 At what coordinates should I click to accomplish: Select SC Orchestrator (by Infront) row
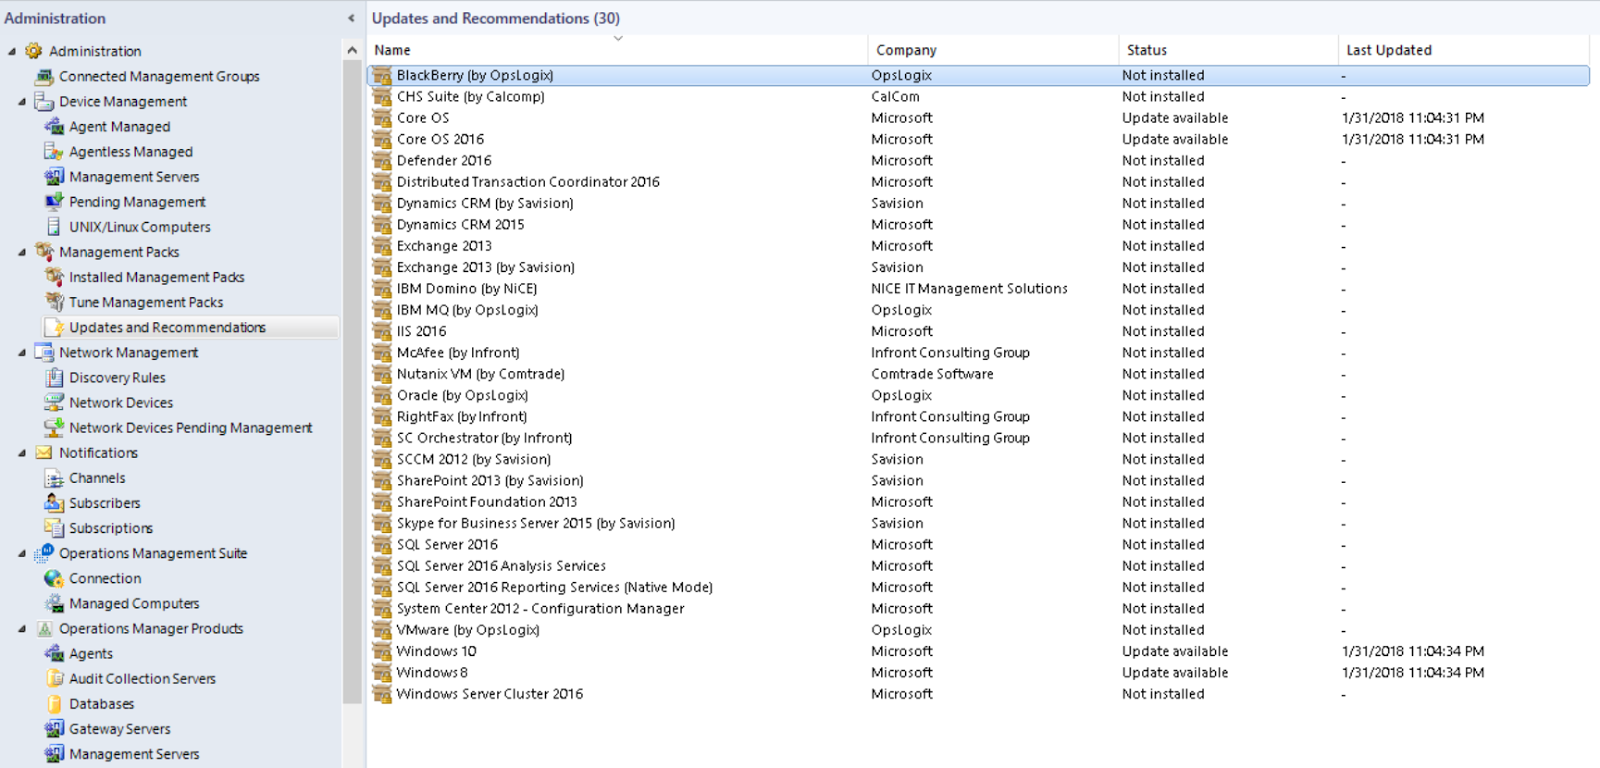(x=978, y=438)
